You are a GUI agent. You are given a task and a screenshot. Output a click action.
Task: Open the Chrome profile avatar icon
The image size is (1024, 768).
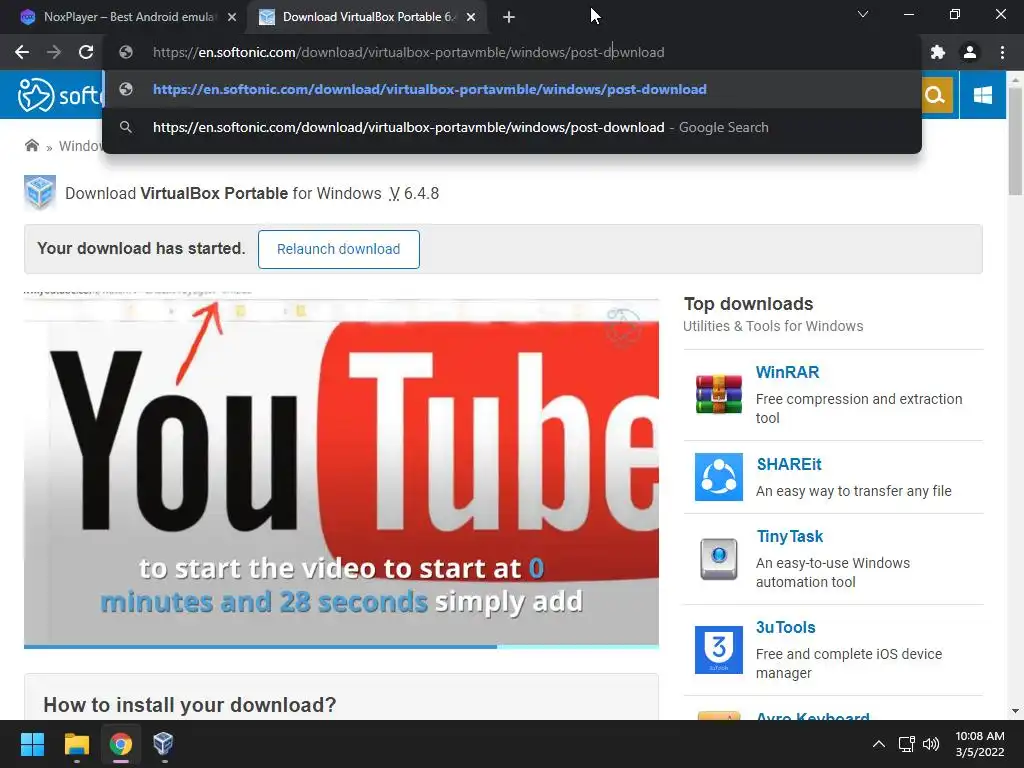(x=970, y=52)
